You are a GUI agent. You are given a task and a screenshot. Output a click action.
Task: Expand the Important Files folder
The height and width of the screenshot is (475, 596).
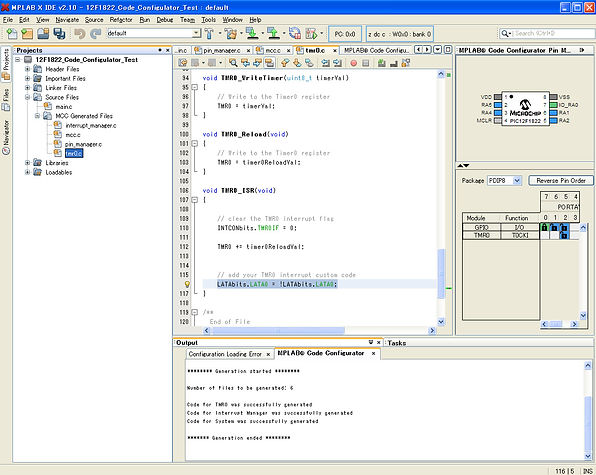pyautogui.click(x=27, y=78)
